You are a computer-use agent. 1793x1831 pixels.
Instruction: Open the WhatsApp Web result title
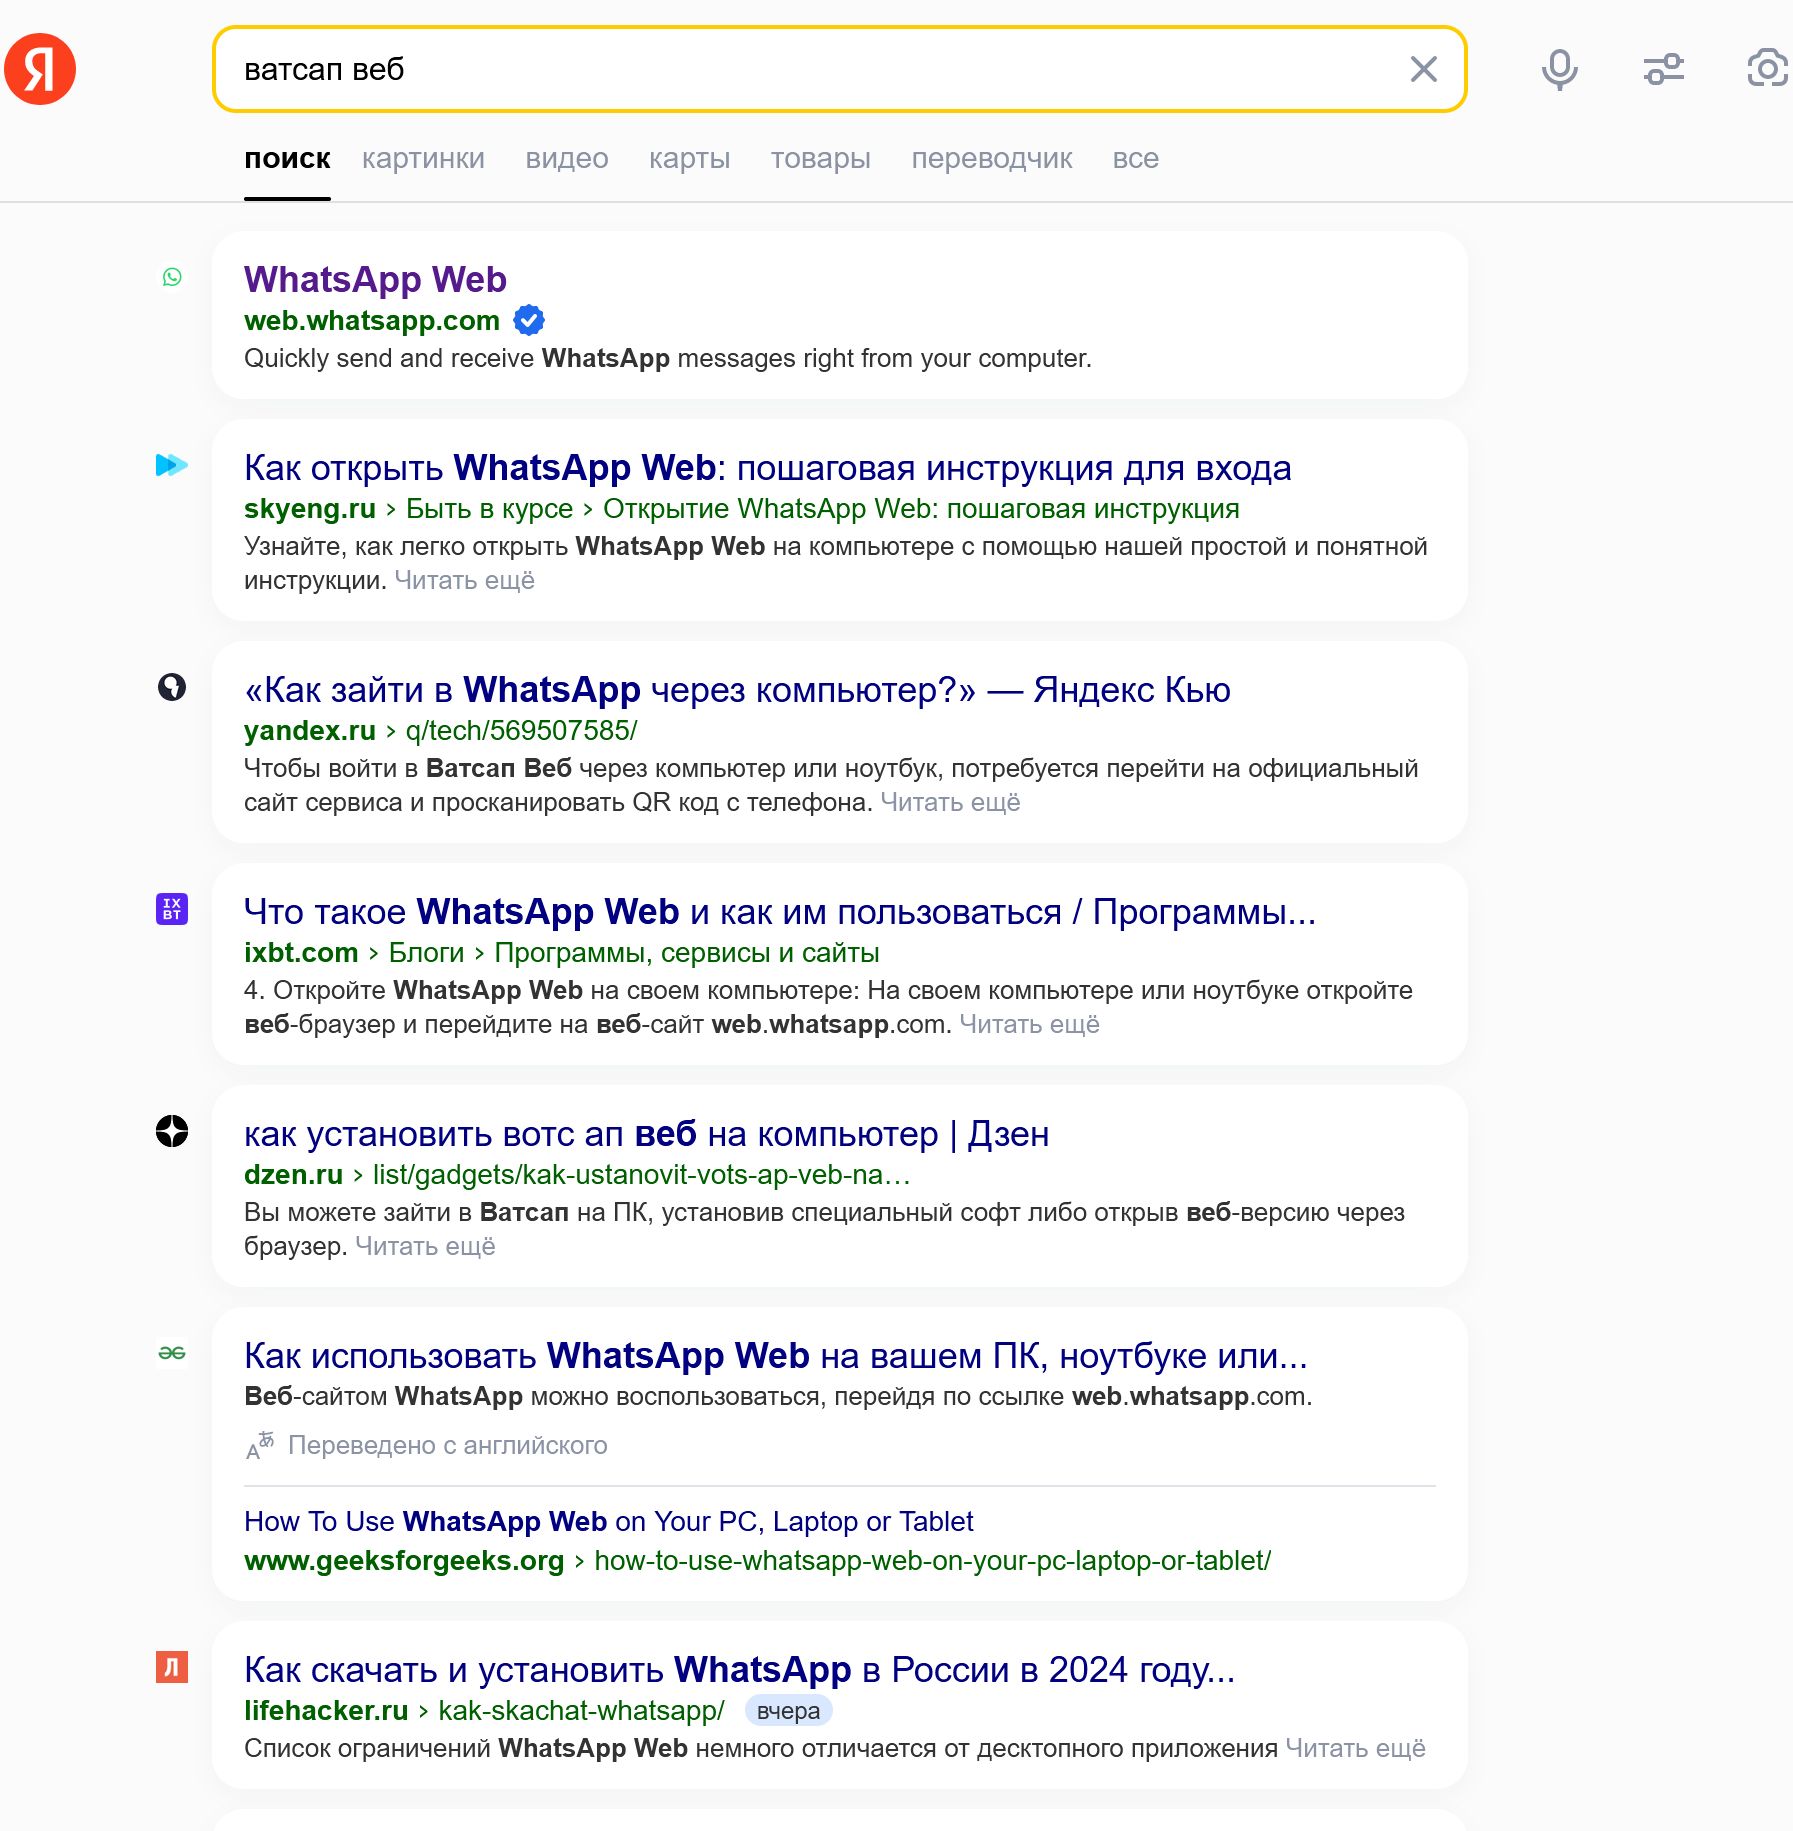(375, 279)
